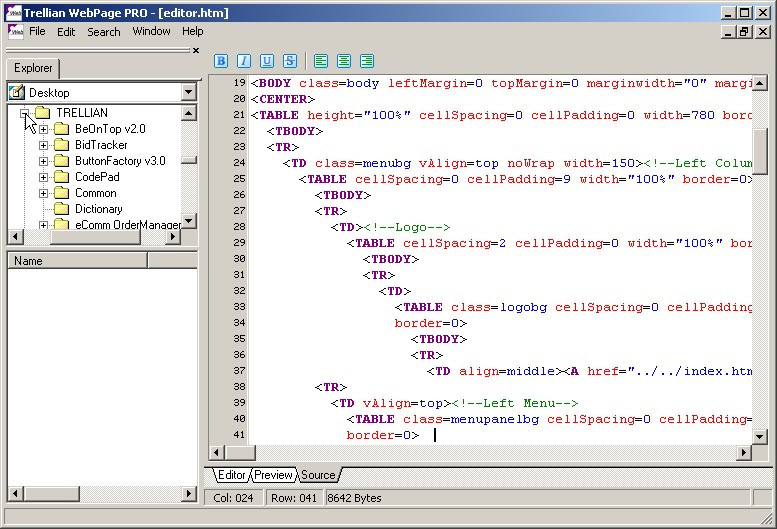Select the CodePad folder icon
Image resolution: width=777 pixels, height=529 pixels.
pyautogui.click(x=61, y=177)
